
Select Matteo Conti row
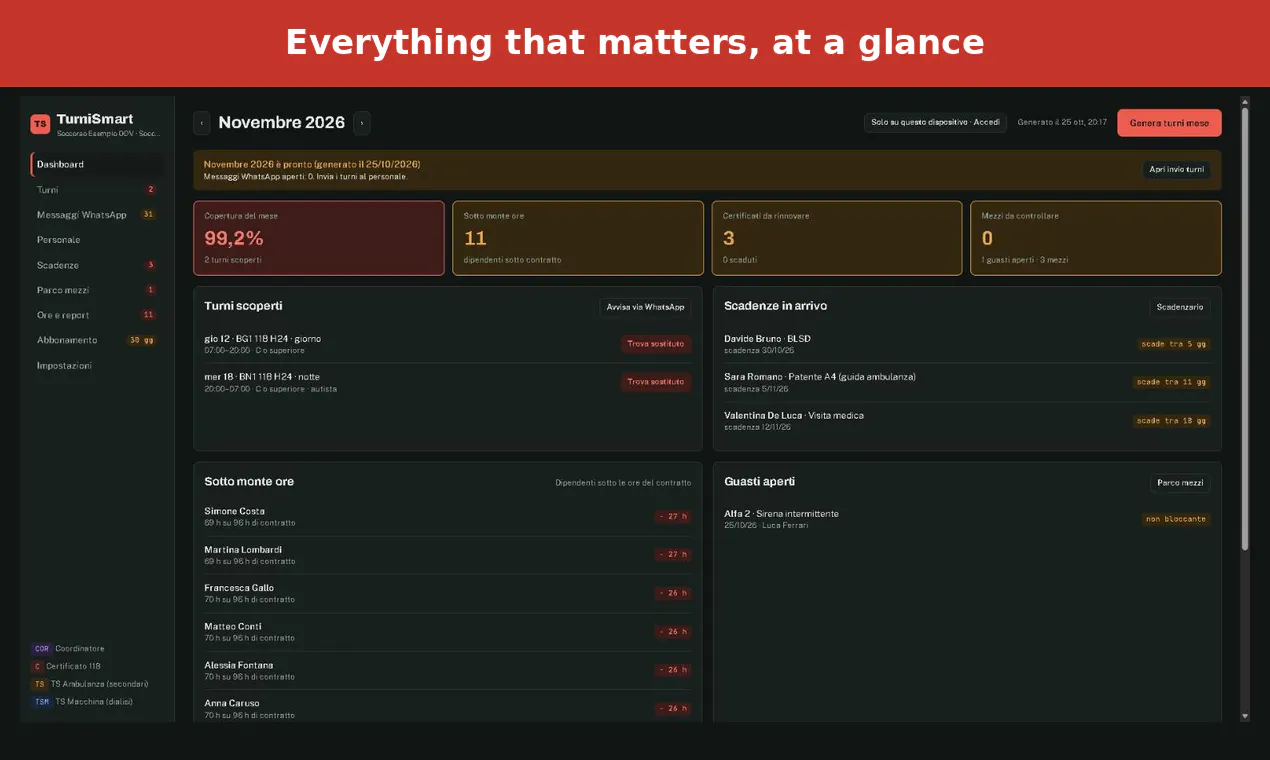(448, 632)
